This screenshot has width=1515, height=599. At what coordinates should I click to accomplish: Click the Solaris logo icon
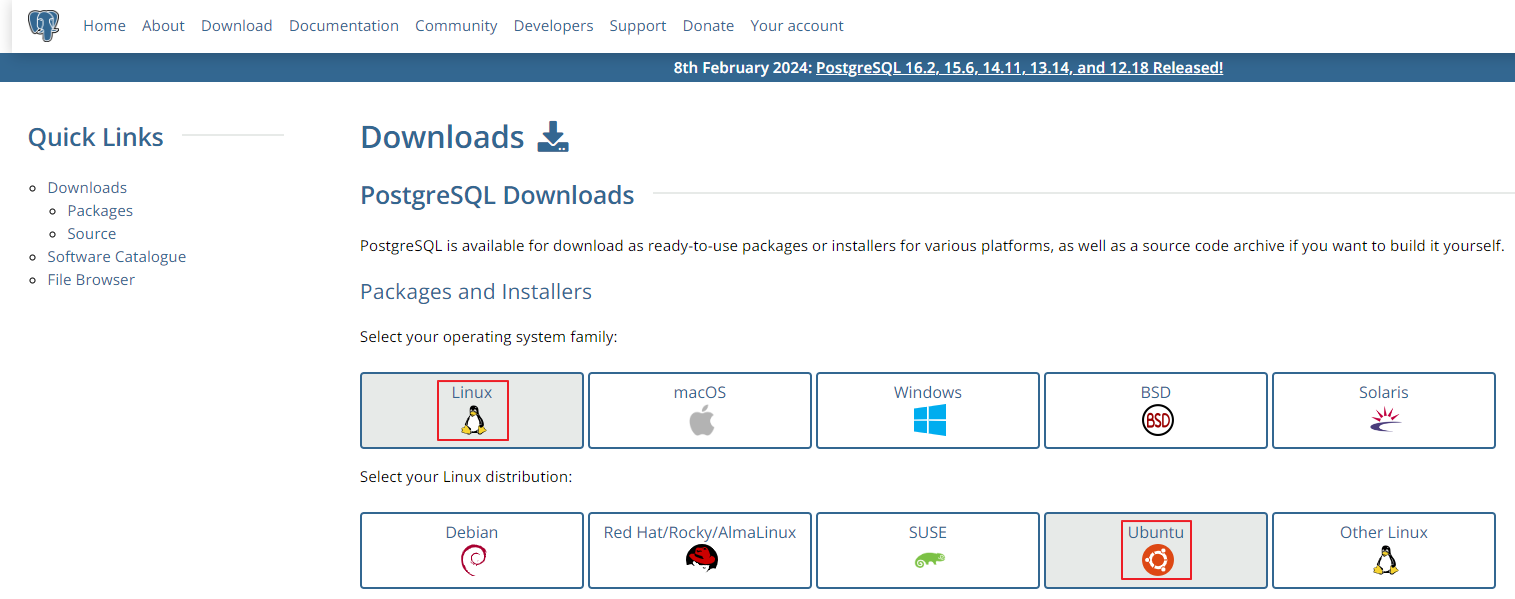coord(1385,420)
